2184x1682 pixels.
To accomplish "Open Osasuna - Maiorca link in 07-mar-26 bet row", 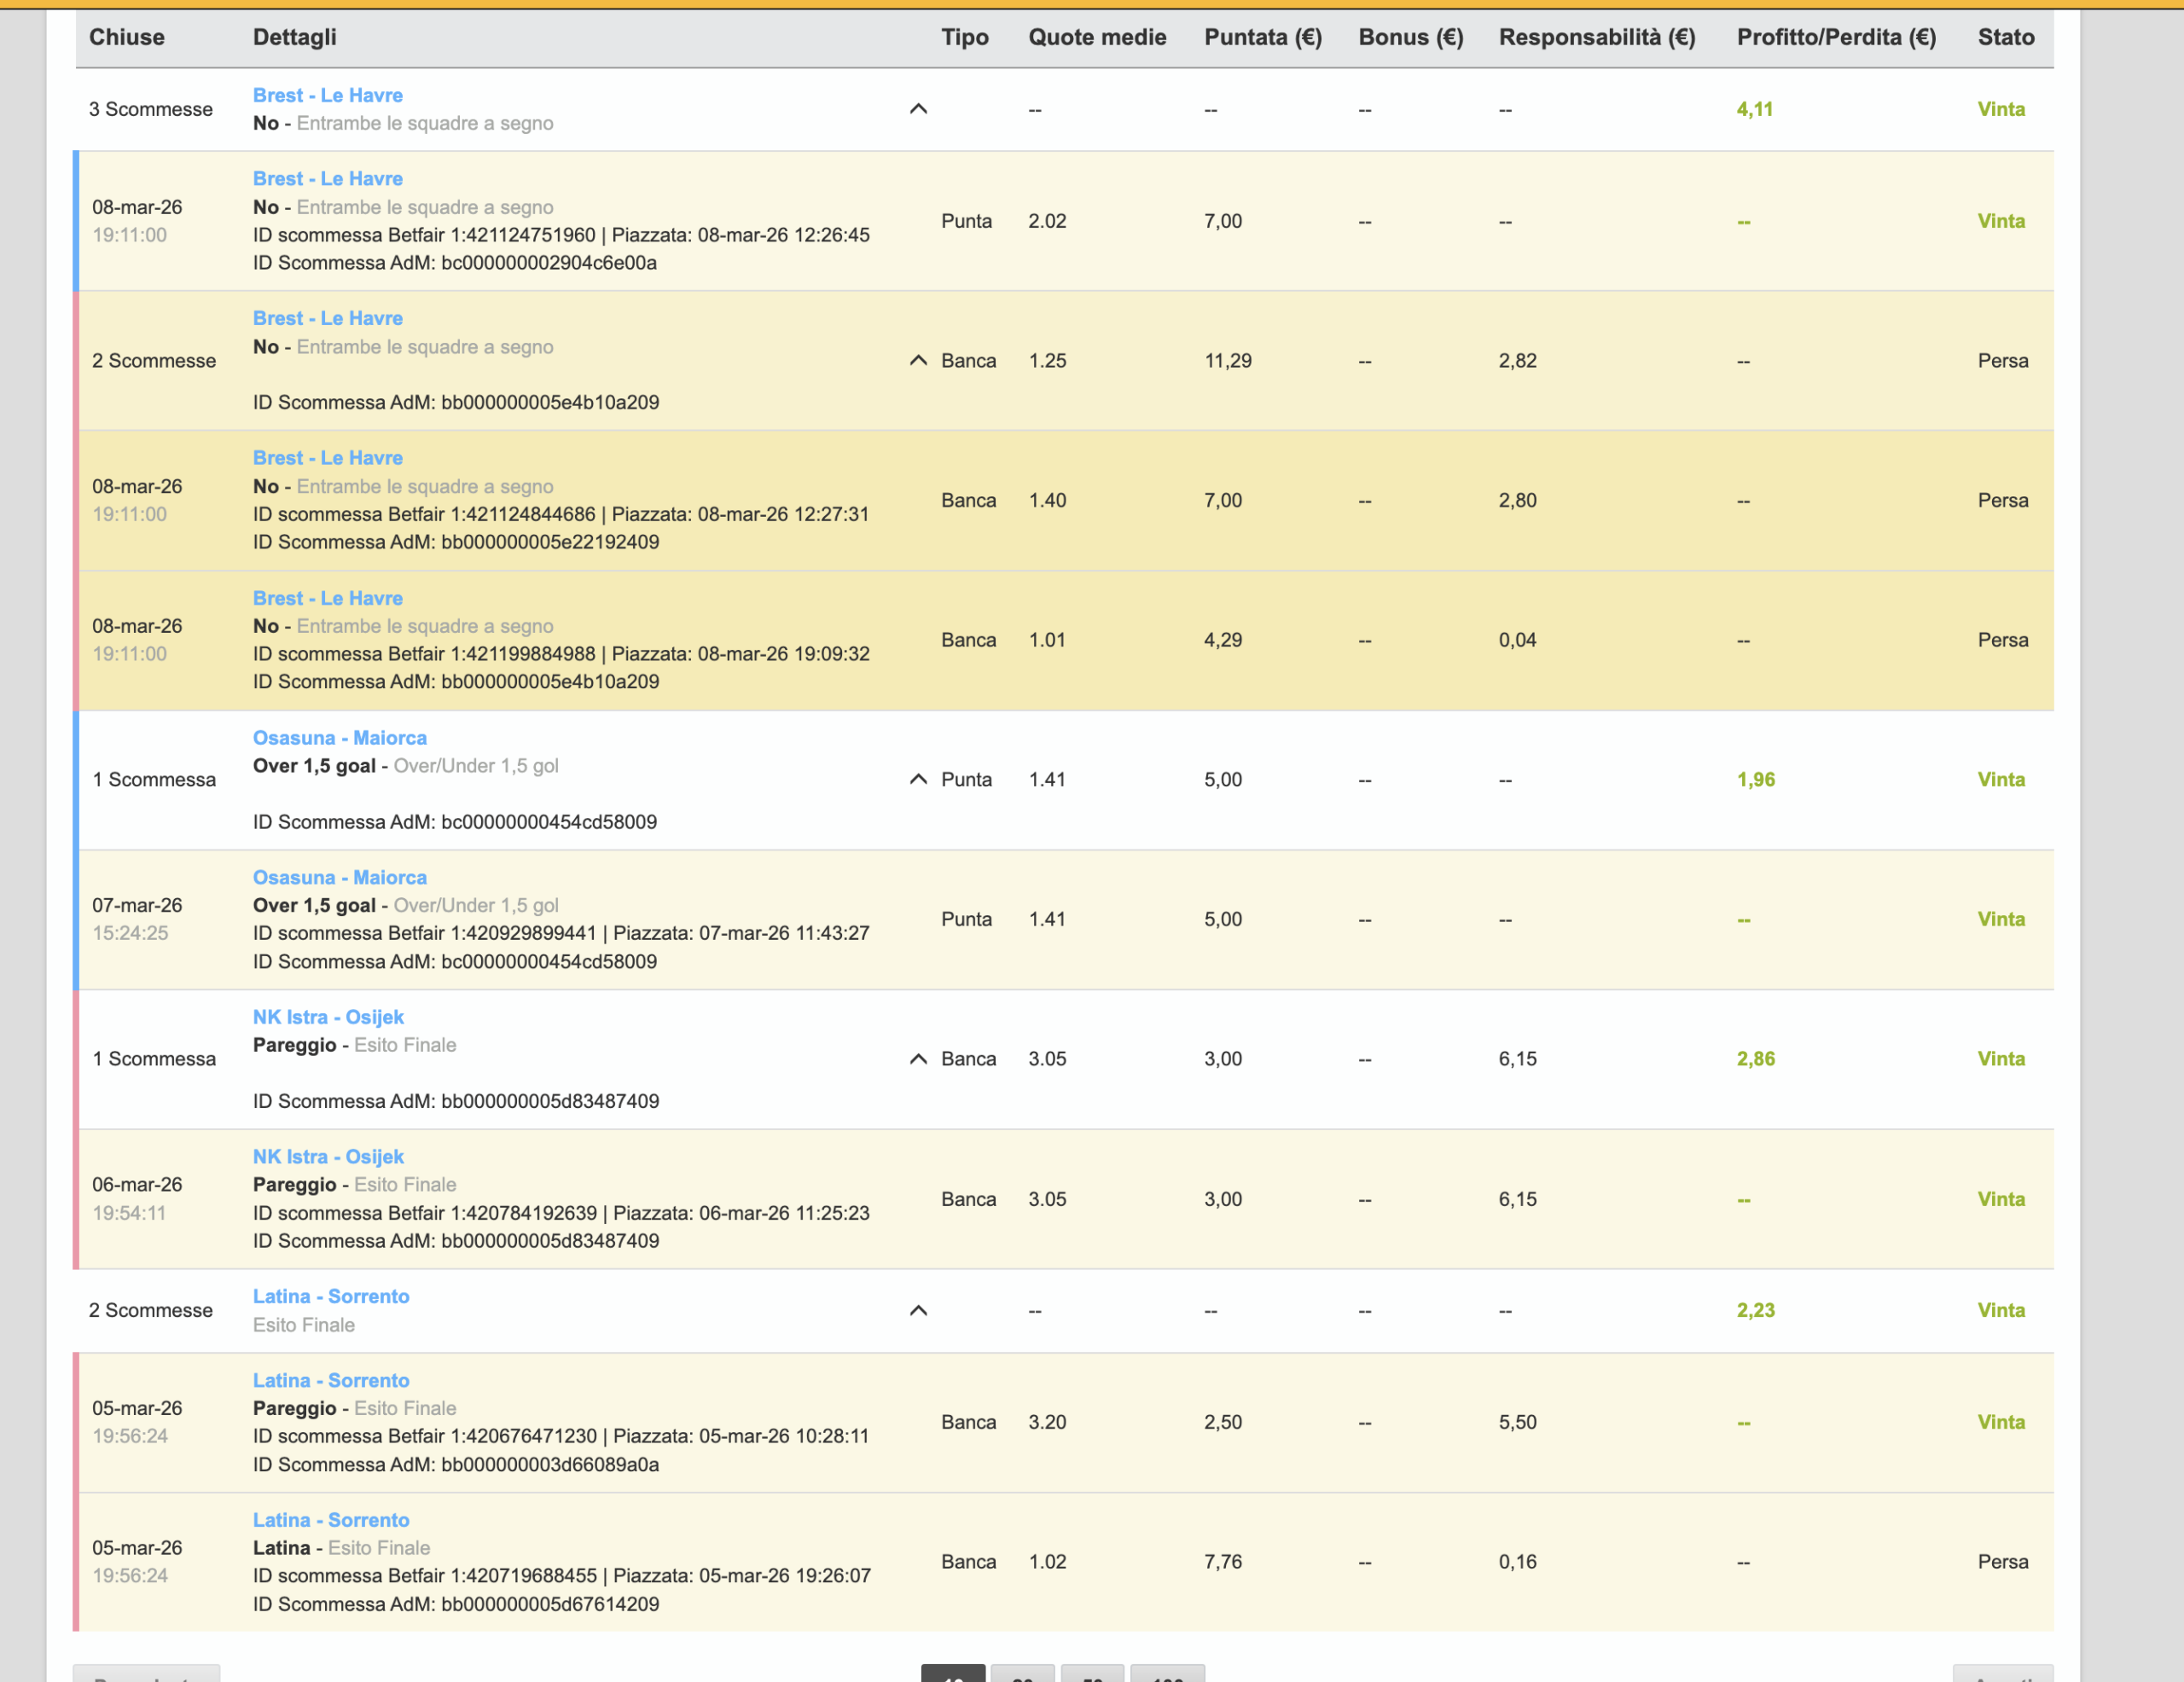I will pyautogui.click(x=339, y=877).
